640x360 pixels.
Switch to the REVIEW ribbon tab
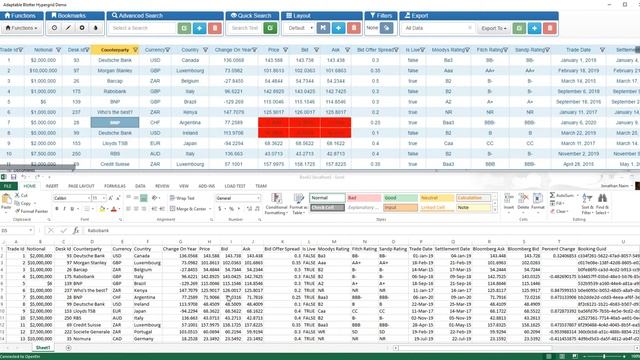click(x=162, y=186)
